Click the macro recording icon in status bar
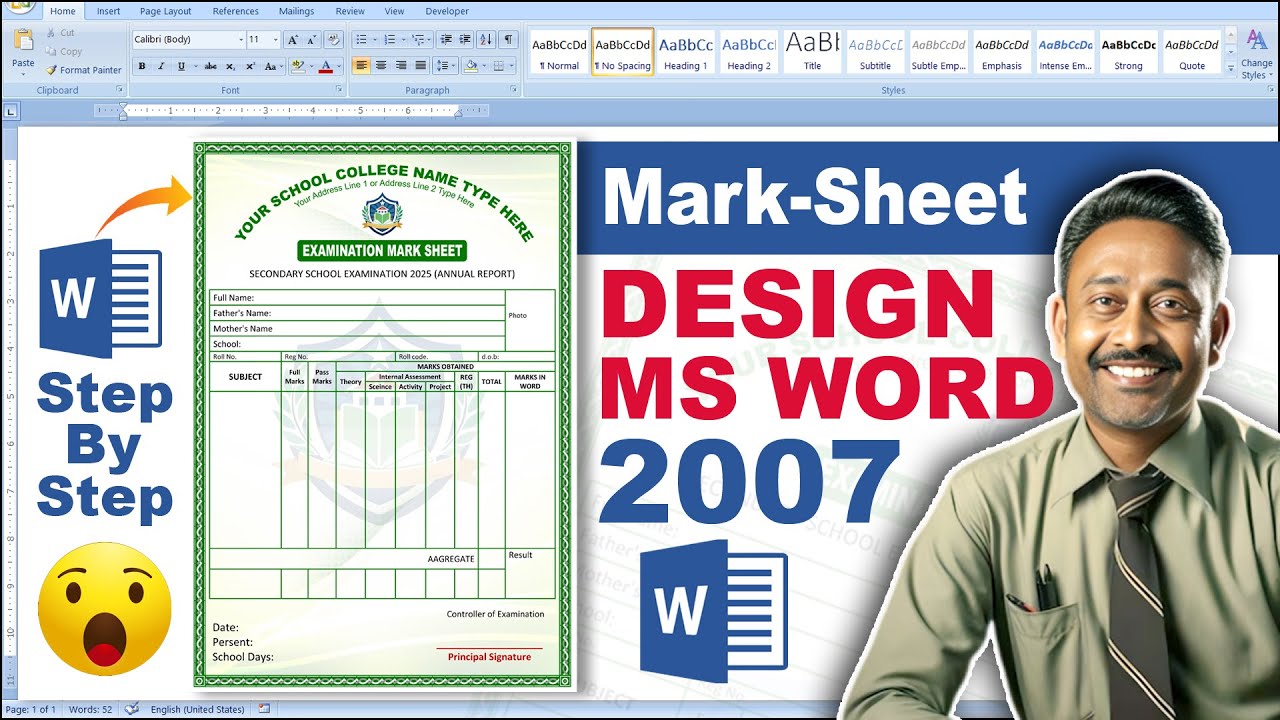Image resolution: width=1280 pixels, height=720 pixels. 264,709
